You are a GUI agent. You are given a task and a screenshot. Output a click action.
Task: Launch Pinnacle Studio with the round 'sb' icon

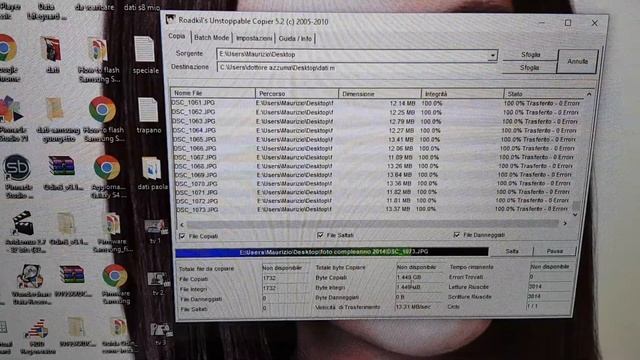coord(16,167)
